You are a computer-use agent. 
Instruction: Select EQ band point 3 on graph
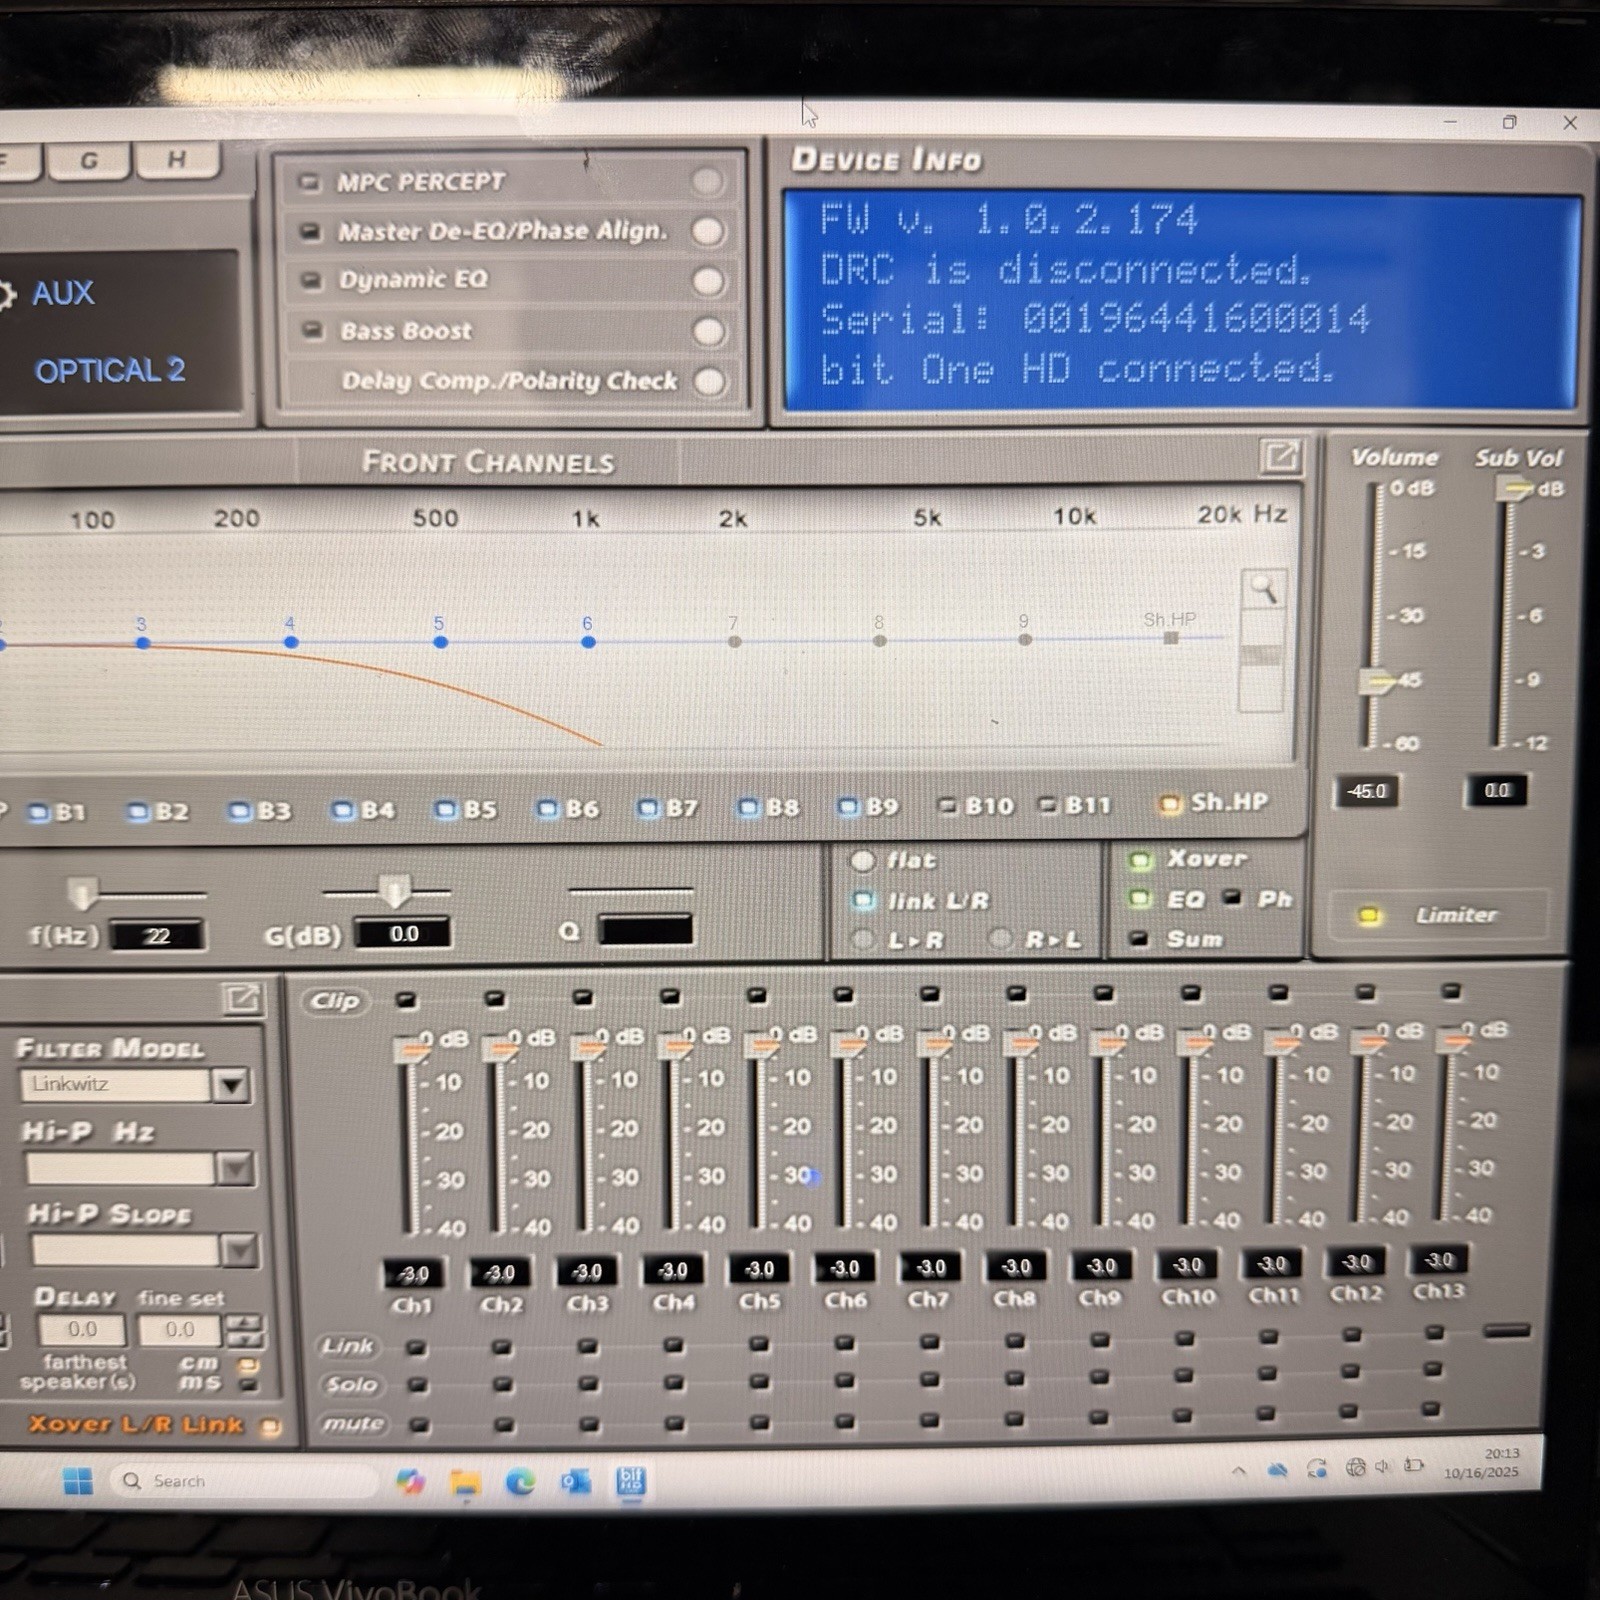[143, 643]
